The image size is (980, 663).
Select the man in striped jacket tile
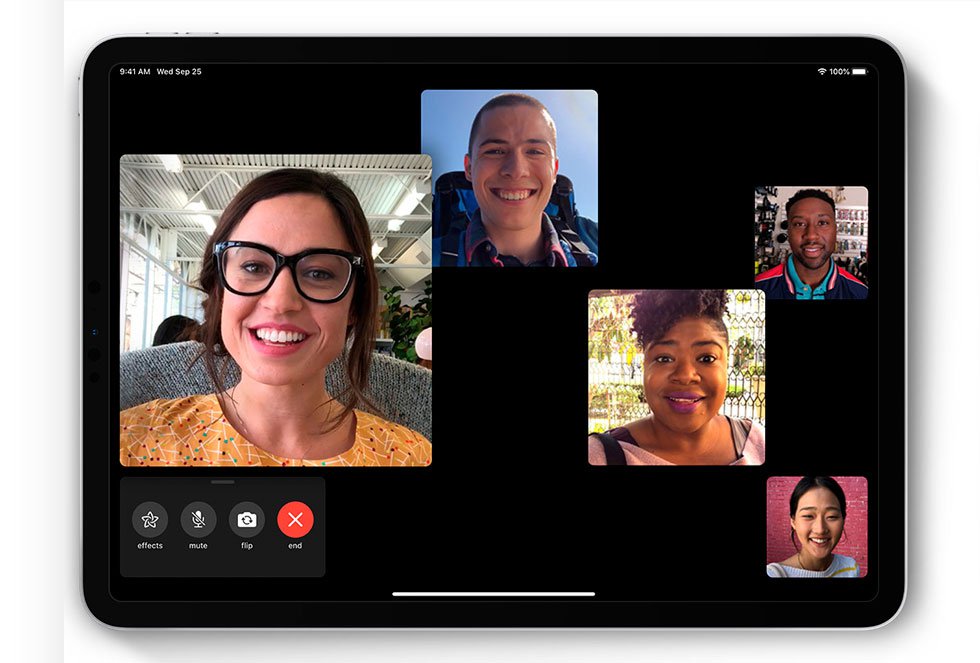click(811, 242)
